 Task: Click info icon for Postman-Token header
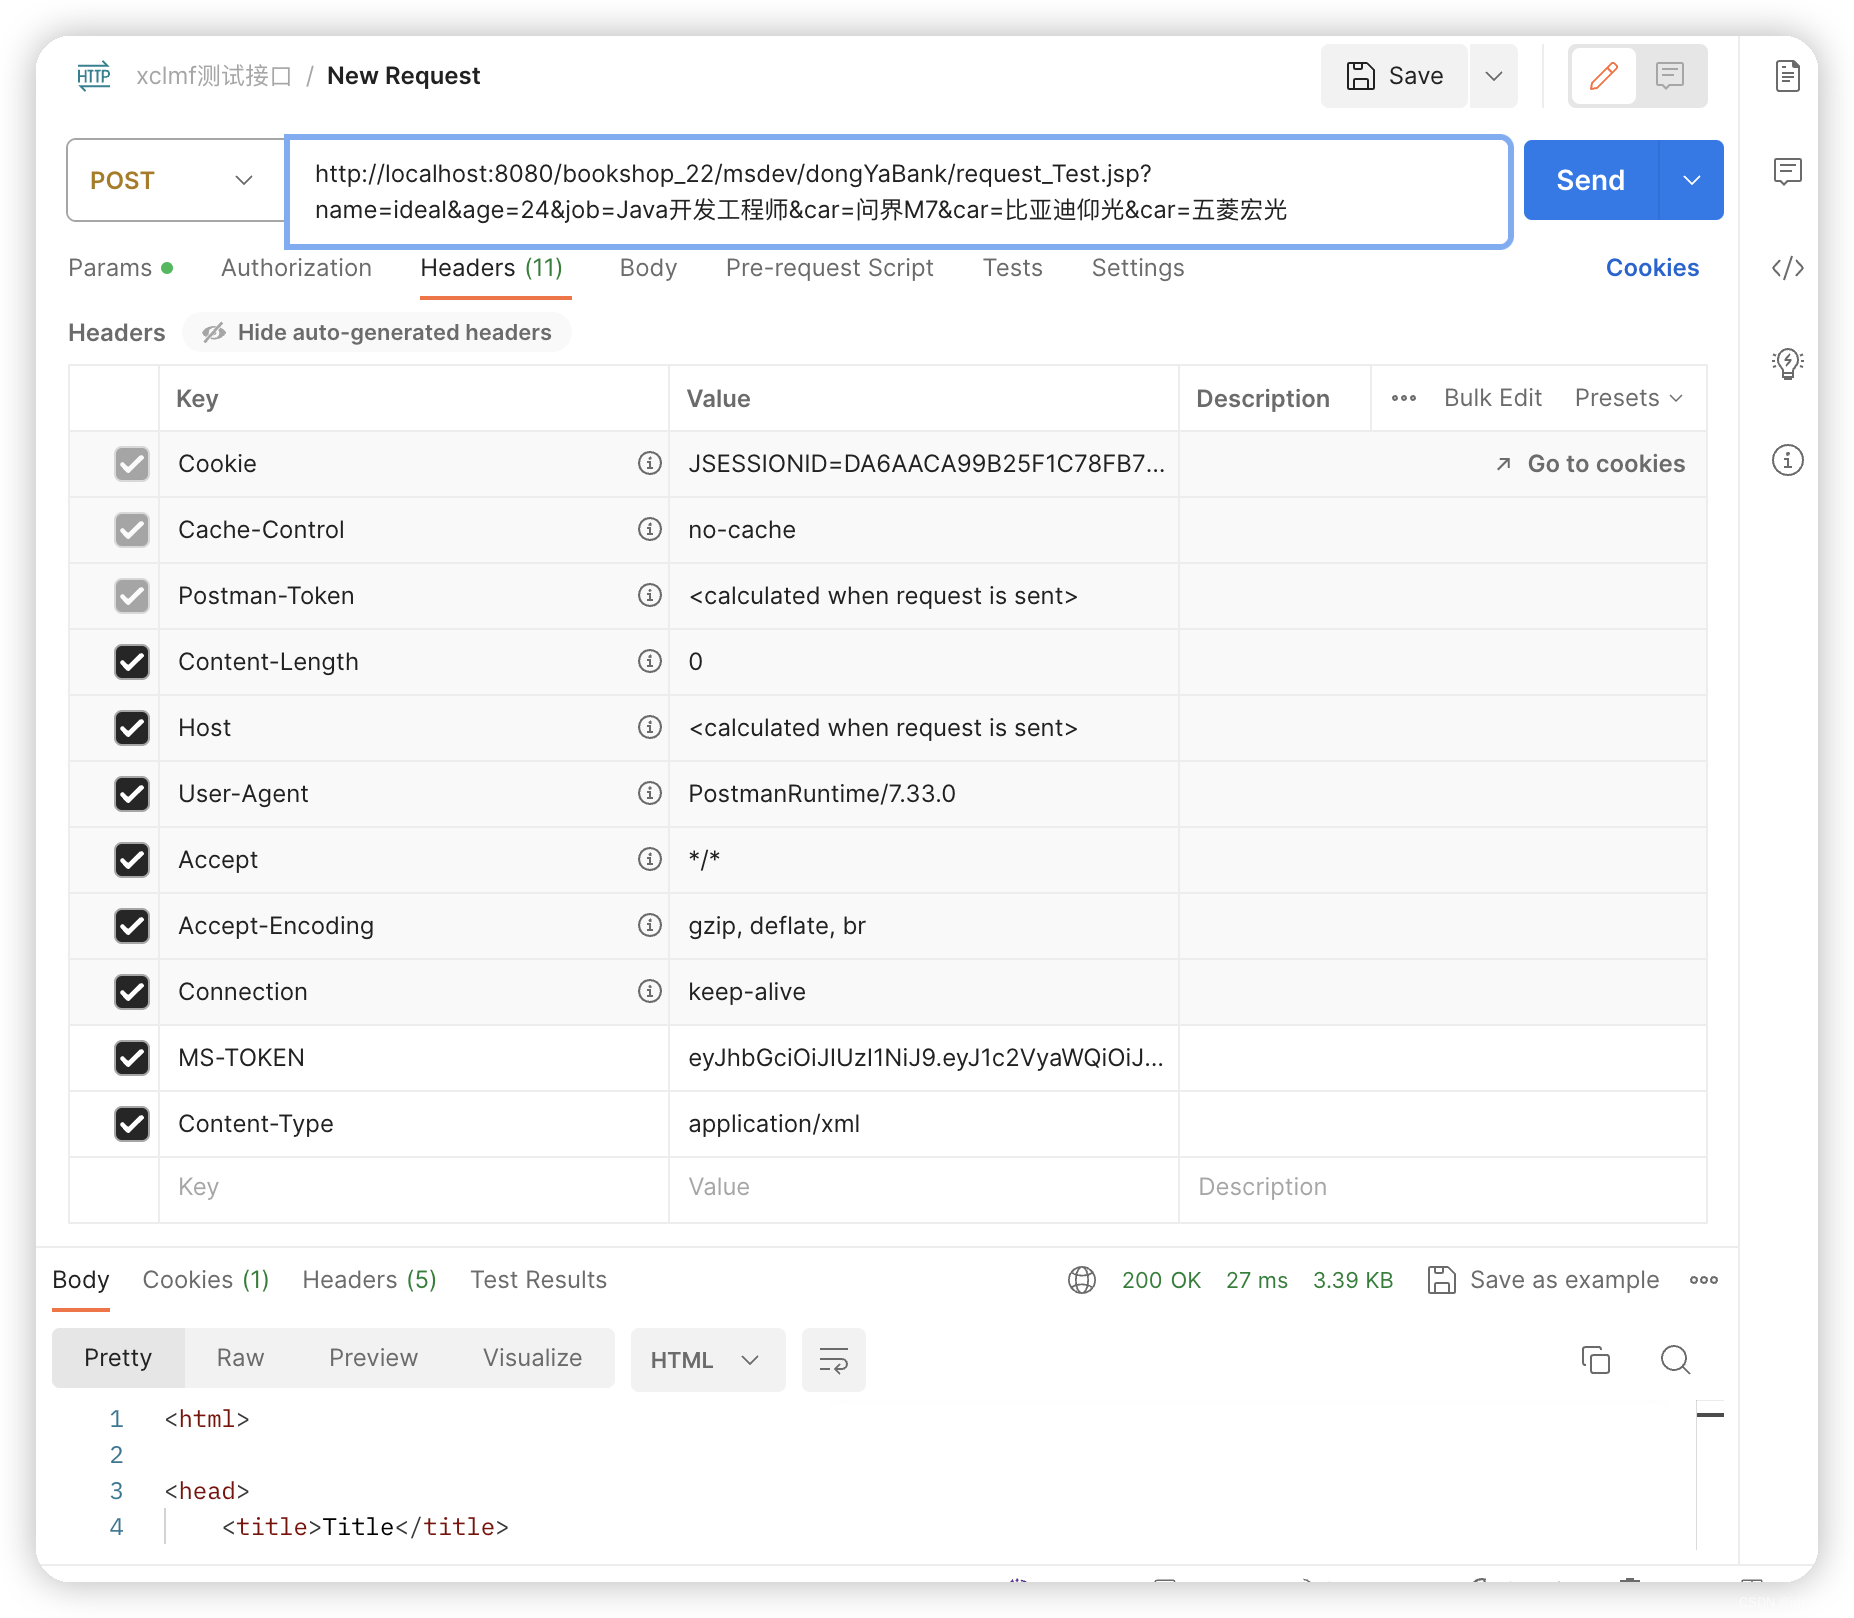tap(650, 595)
